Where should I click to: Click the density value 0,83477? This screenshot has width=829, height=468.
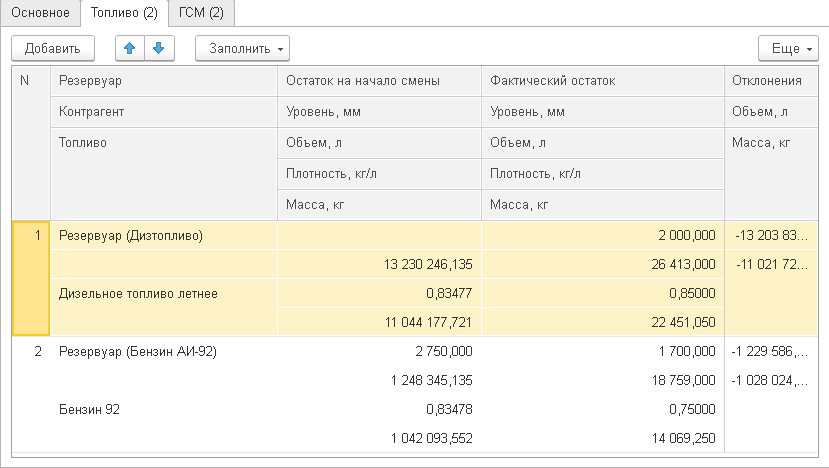[x=444, y=294]
